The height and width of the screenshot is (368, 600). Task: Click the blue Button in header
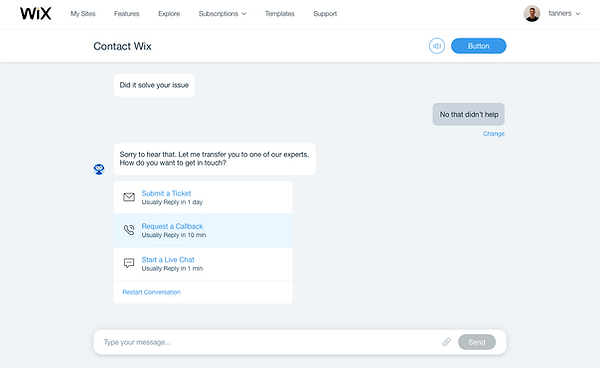(479, 46)
